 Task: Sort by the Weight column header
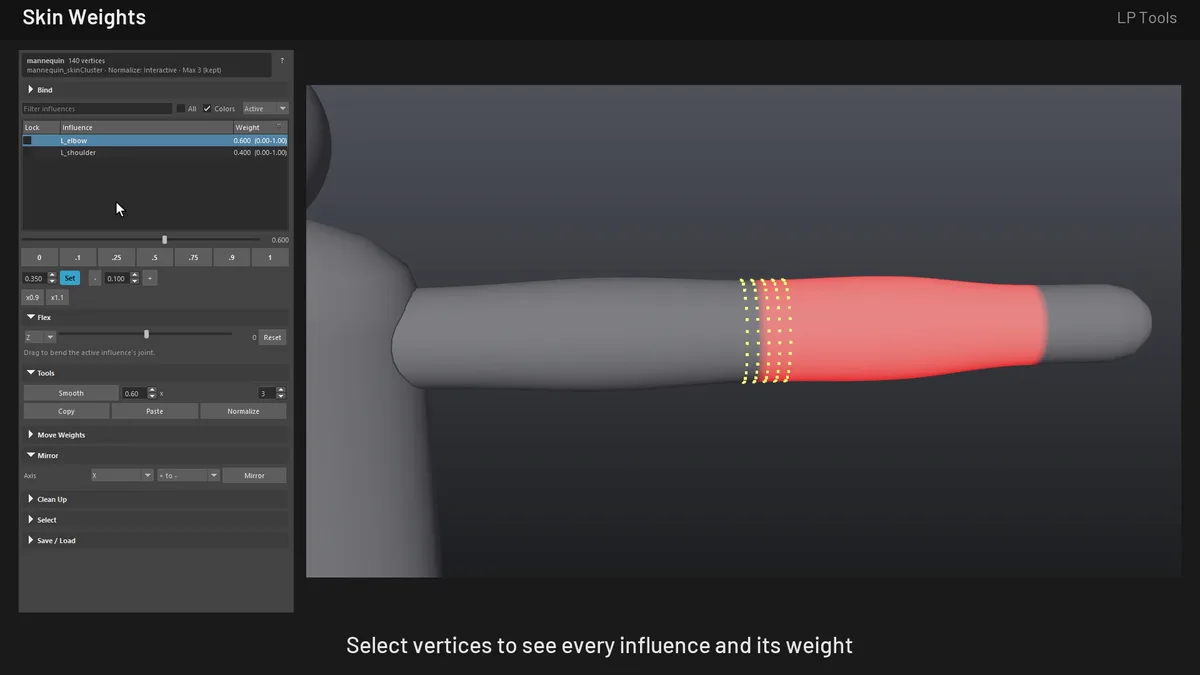coord(260,128)
